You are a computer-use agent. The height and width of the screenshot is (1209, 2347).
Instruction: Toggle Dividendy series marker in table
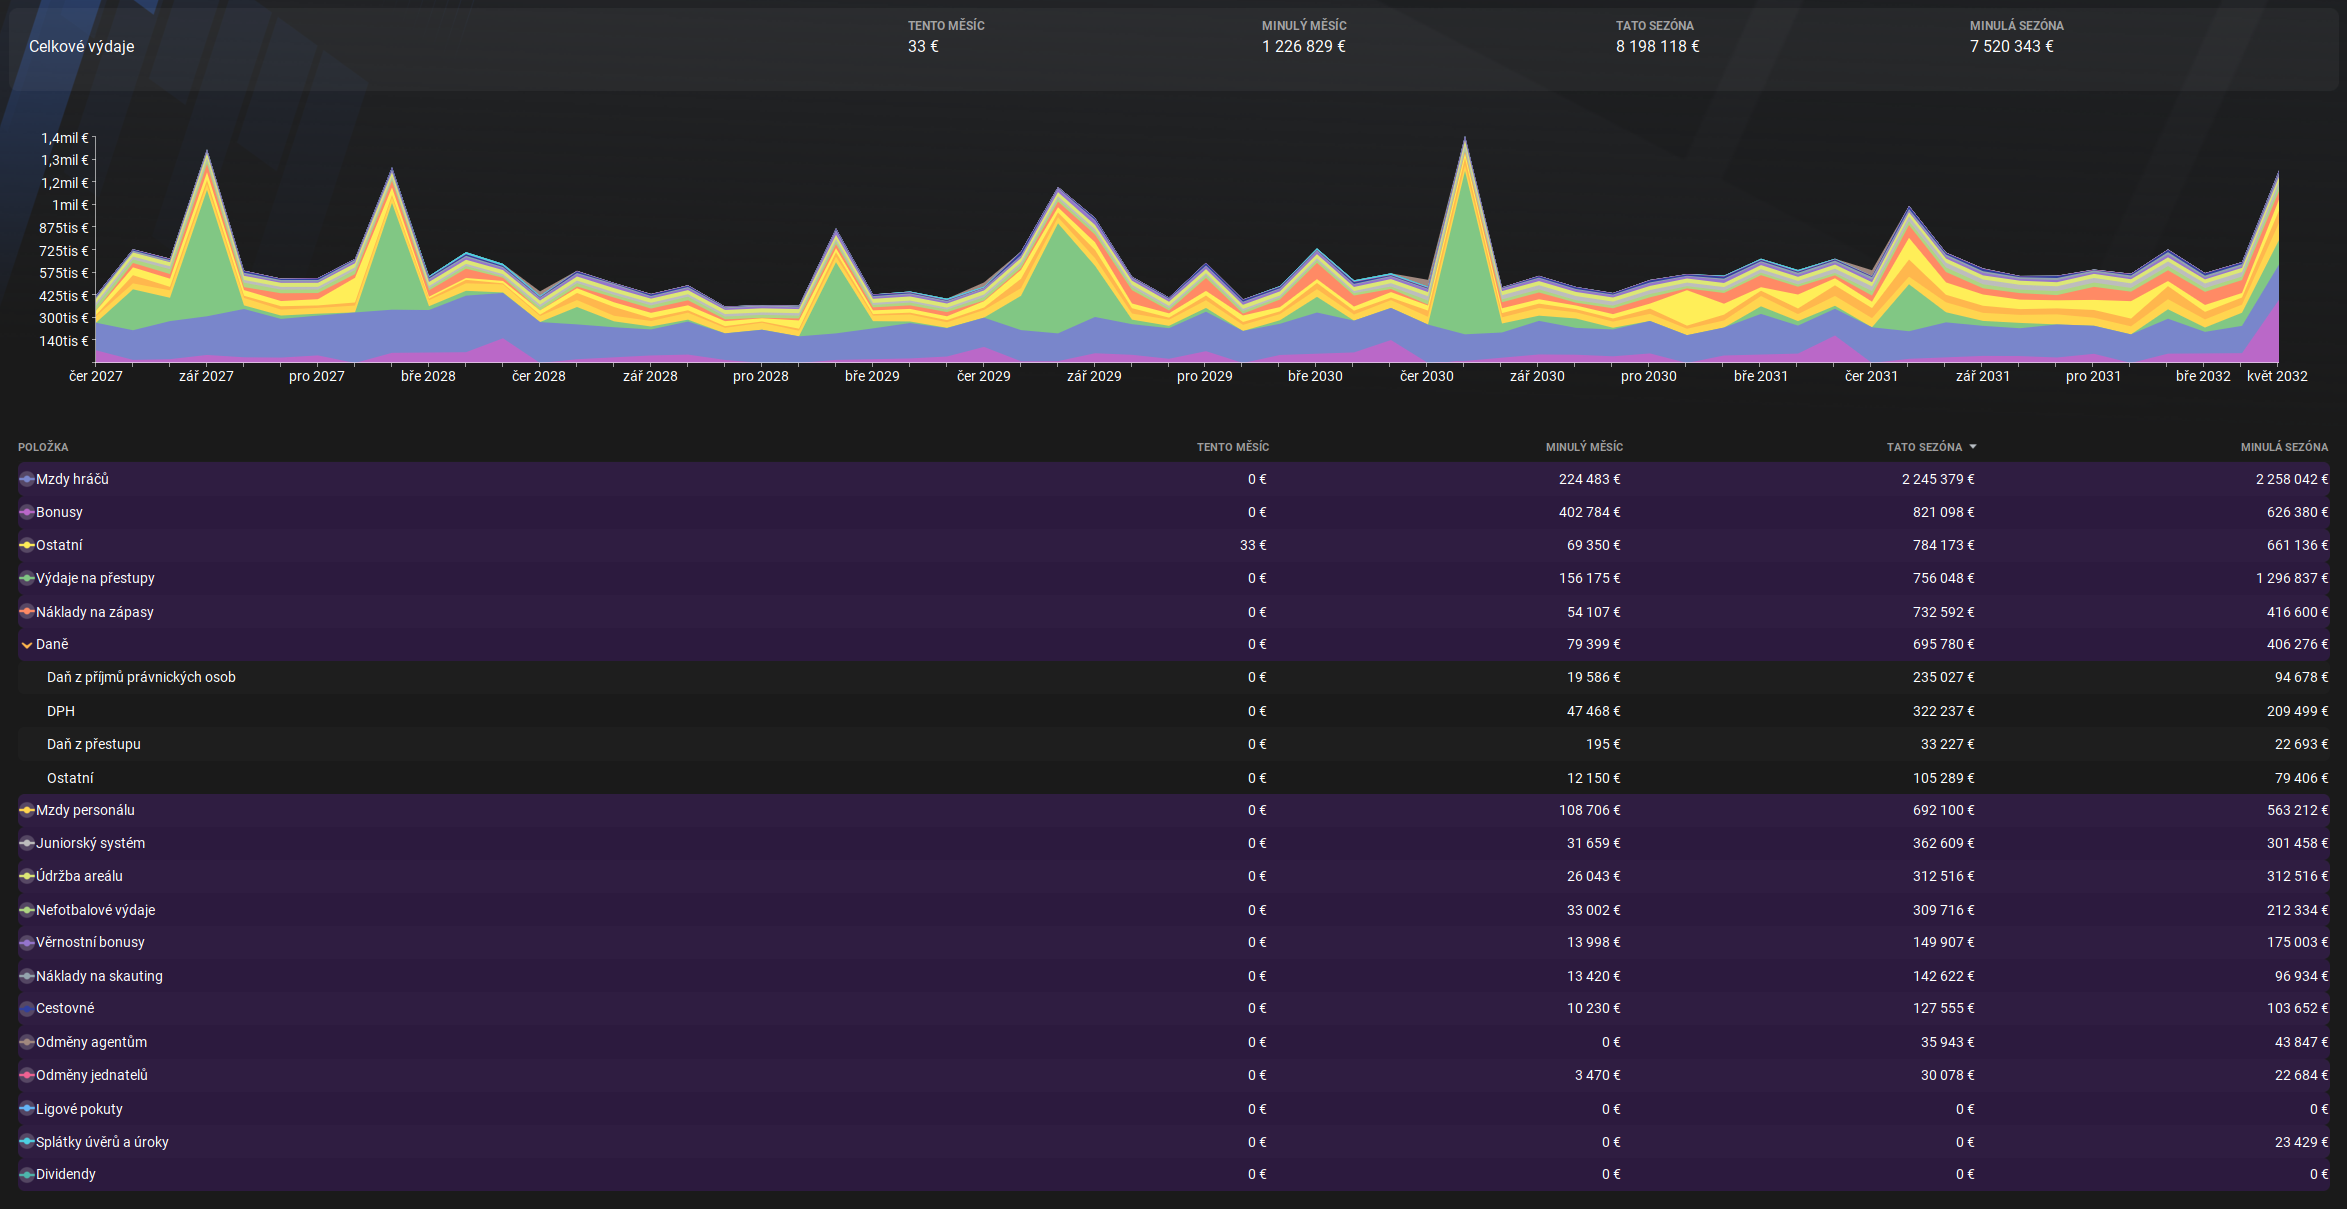point(27,1174)
